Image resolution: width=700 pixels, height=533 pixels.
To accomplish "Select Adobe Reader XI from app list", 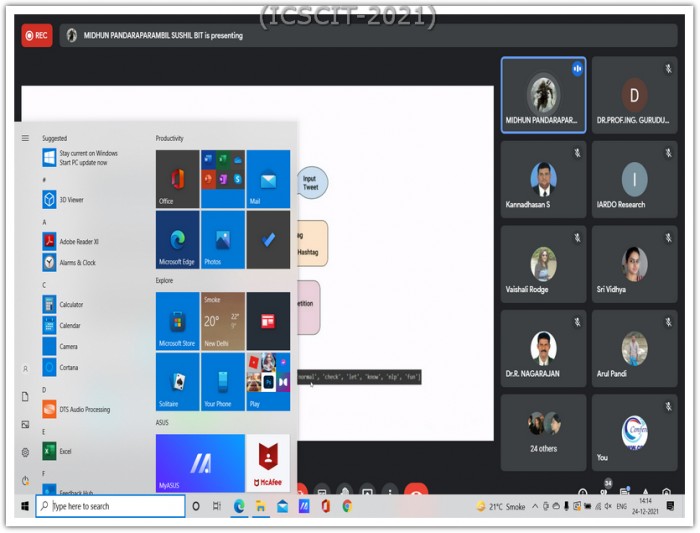I will [x=78, y=241].
